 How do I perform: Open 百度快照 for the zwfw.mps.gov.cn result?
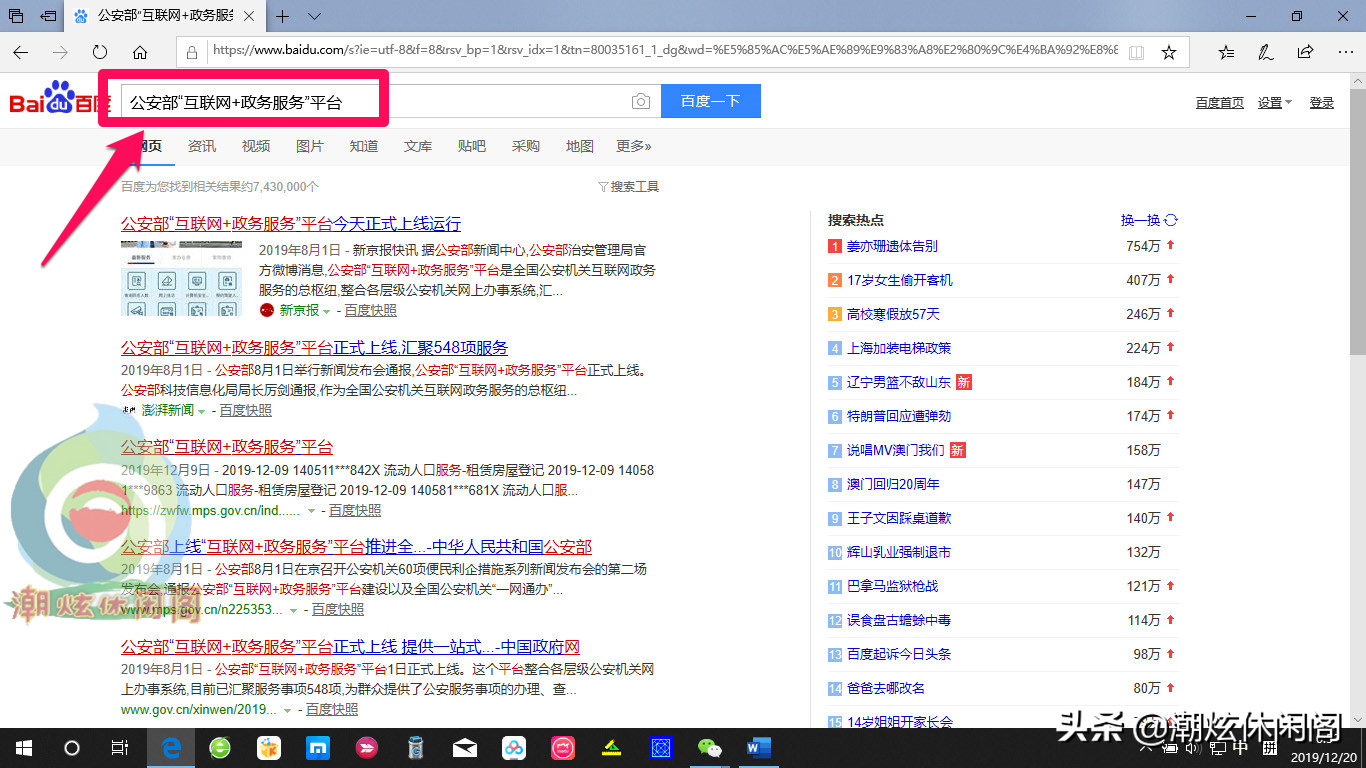coord(355,510)
